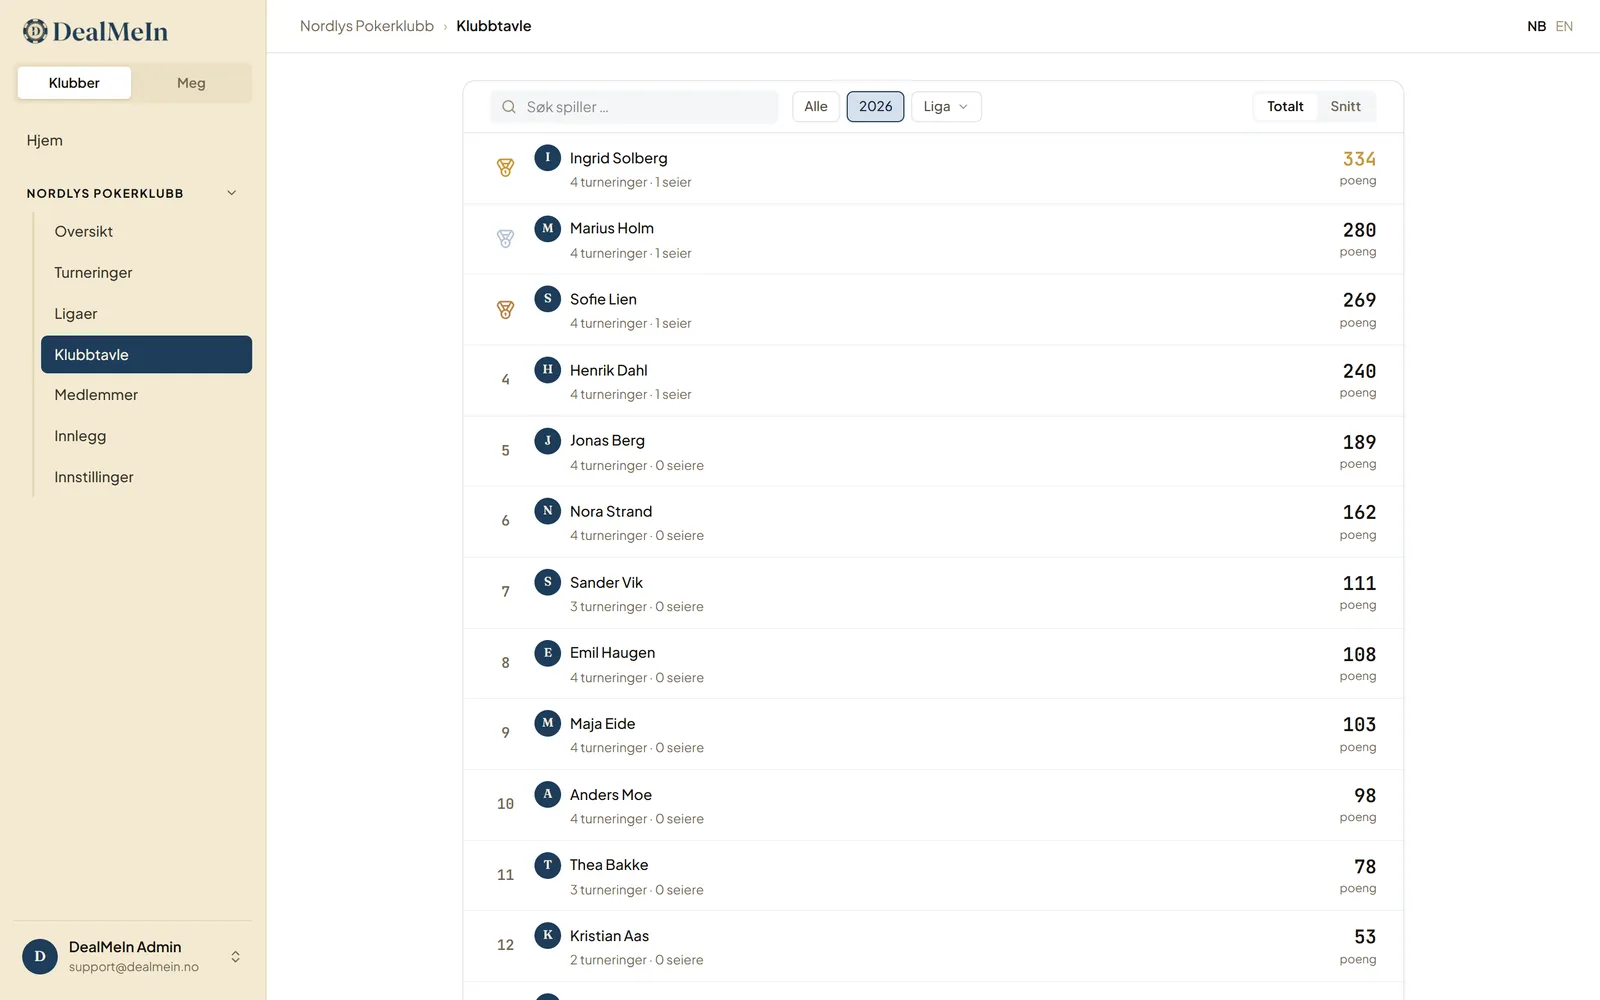
Task: Click Ingrid Solberg's avatar
Action: pyautogui.click(x=547, y=157)
